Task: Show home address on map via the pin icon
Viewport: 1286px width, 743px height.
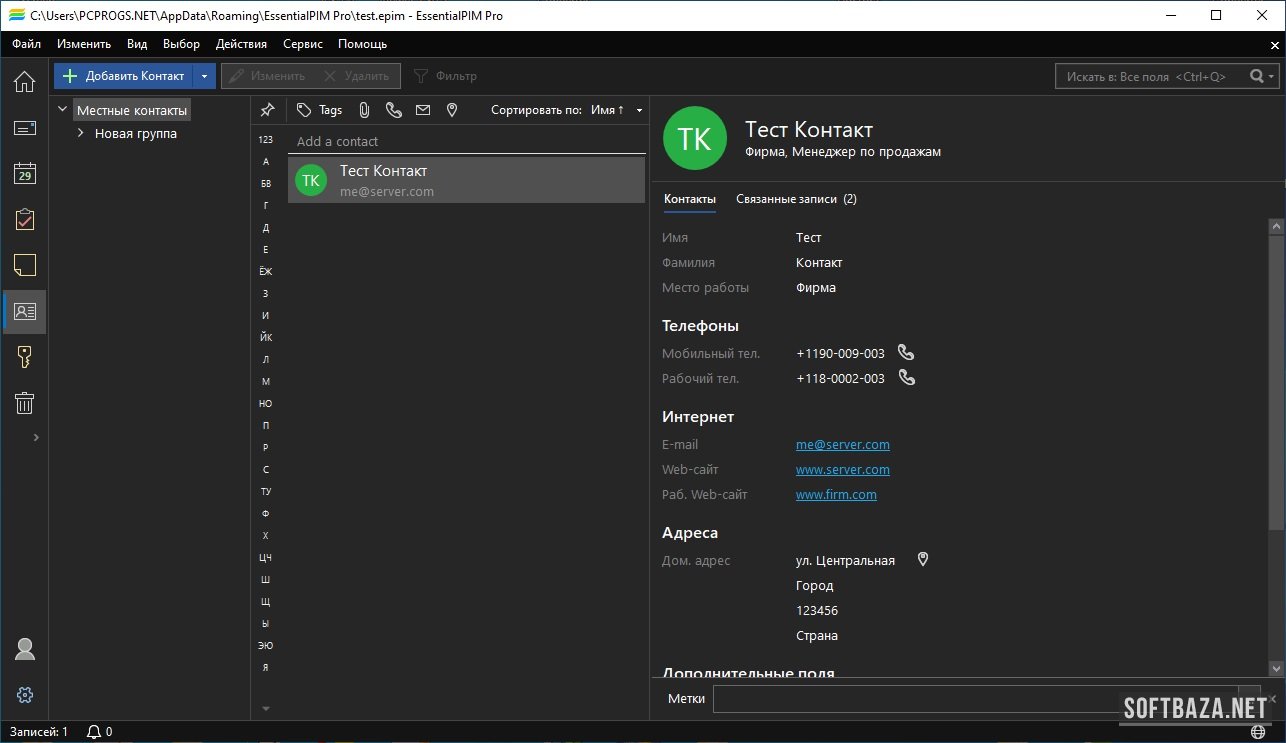Action: 923,560
